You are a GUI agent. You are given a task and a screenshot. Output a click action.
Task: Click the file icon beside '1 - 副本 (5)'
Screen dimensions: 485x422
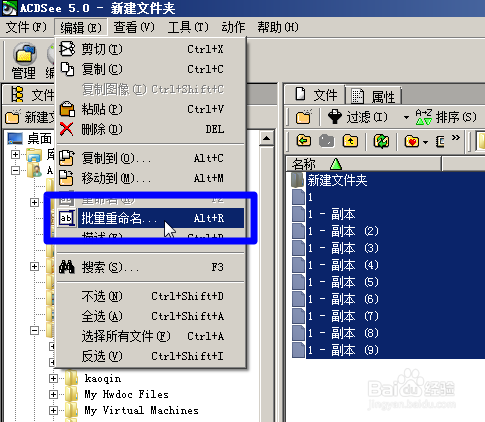(x=298, y=282)
